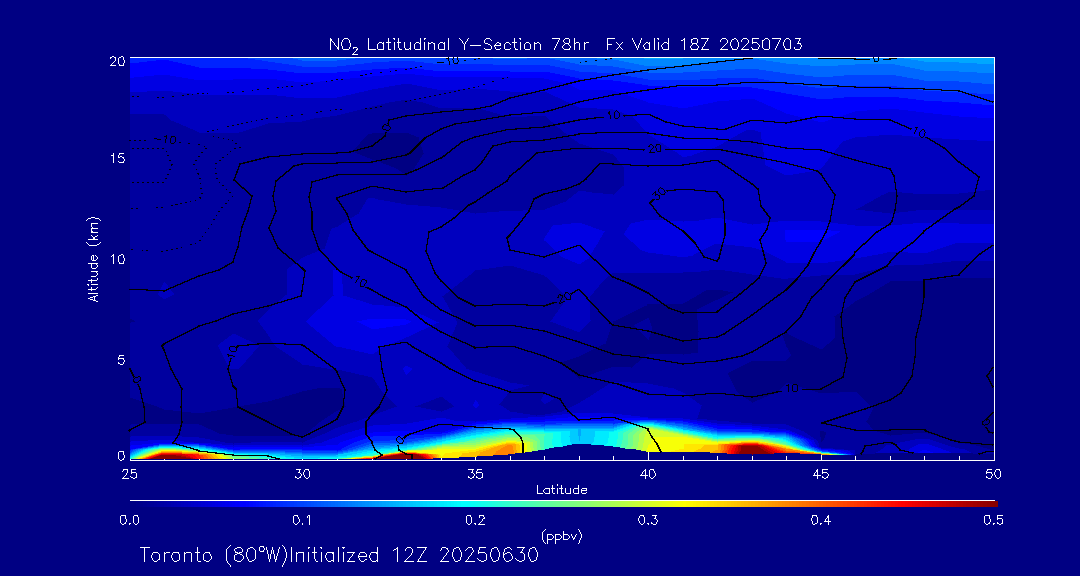Click the 0.5 color scale value
Screen dimensions: 1080x576
click(994, 521)
